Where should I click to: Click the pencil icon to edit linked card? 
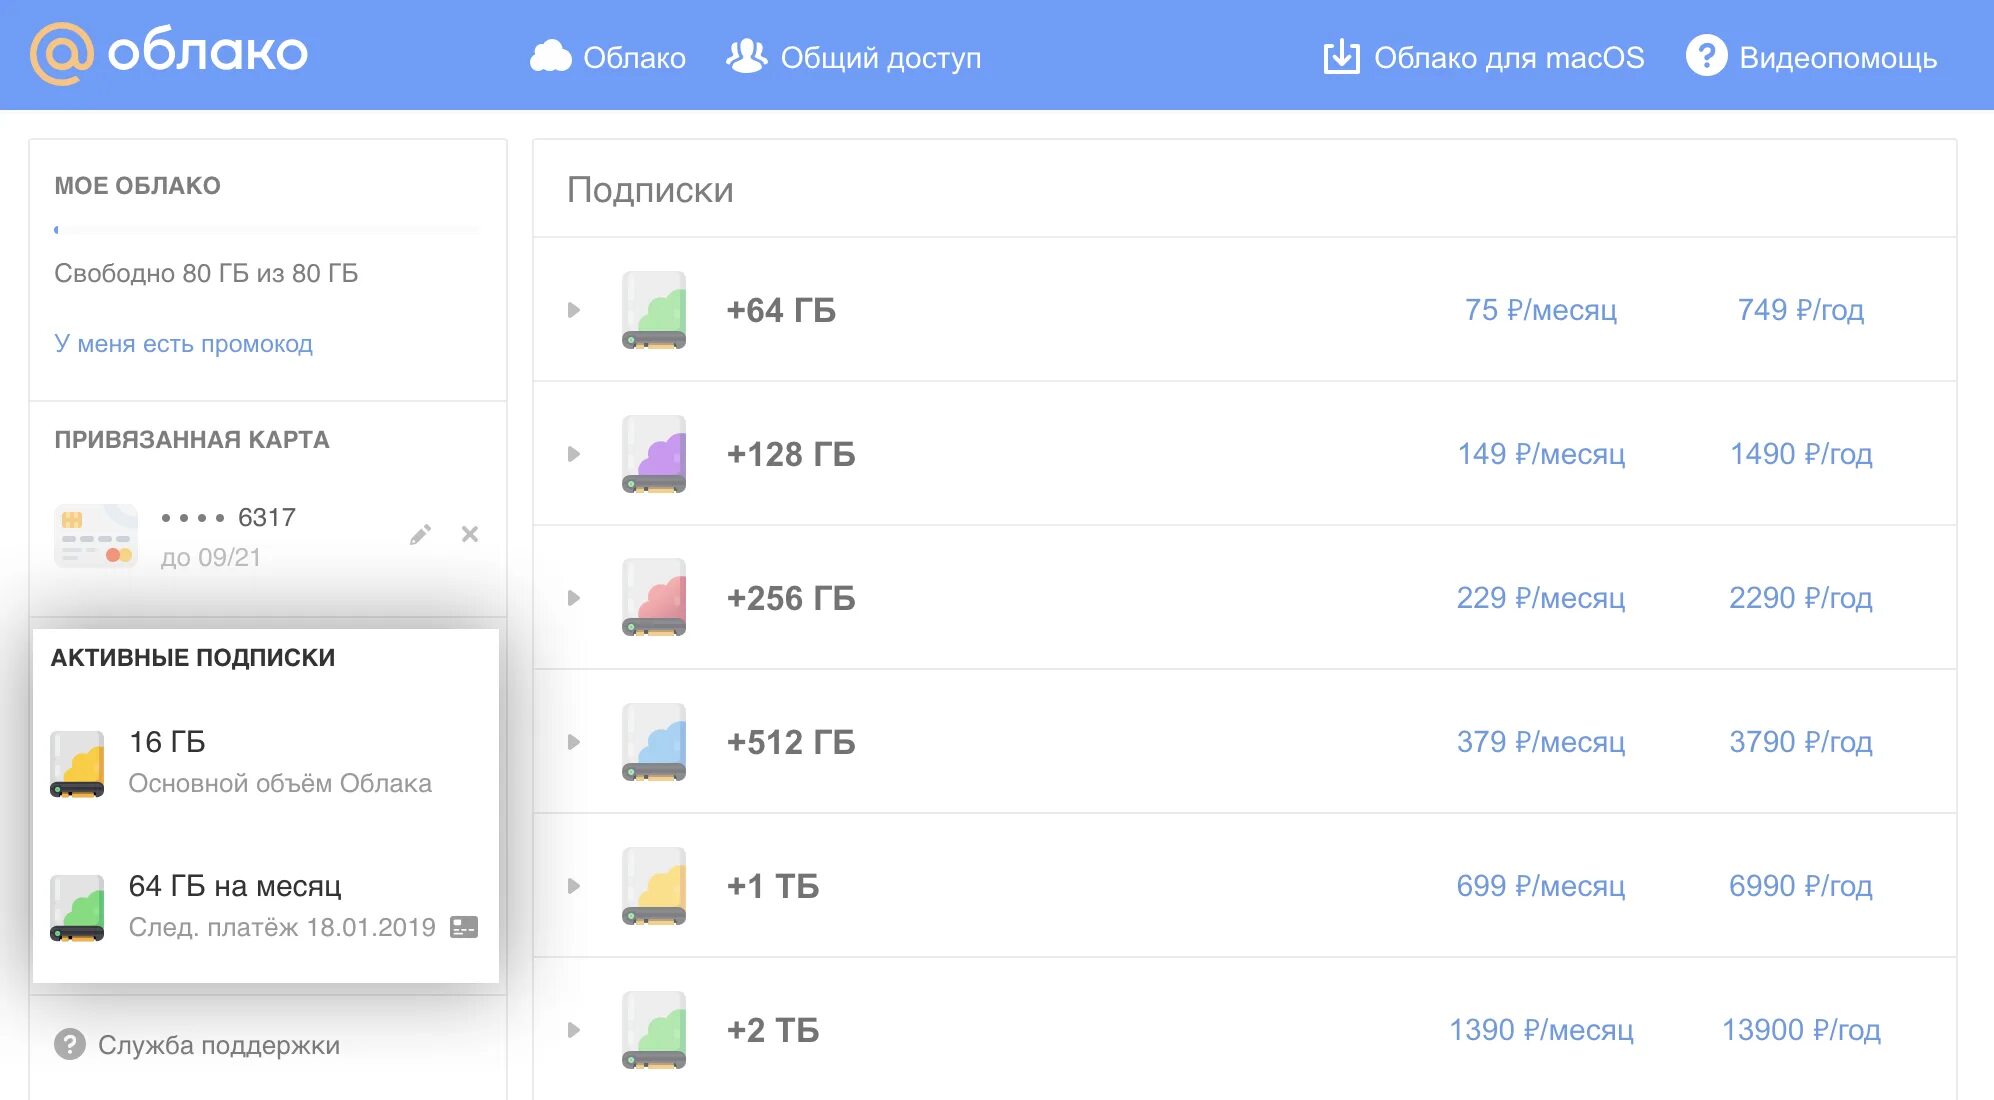point(420,535)
